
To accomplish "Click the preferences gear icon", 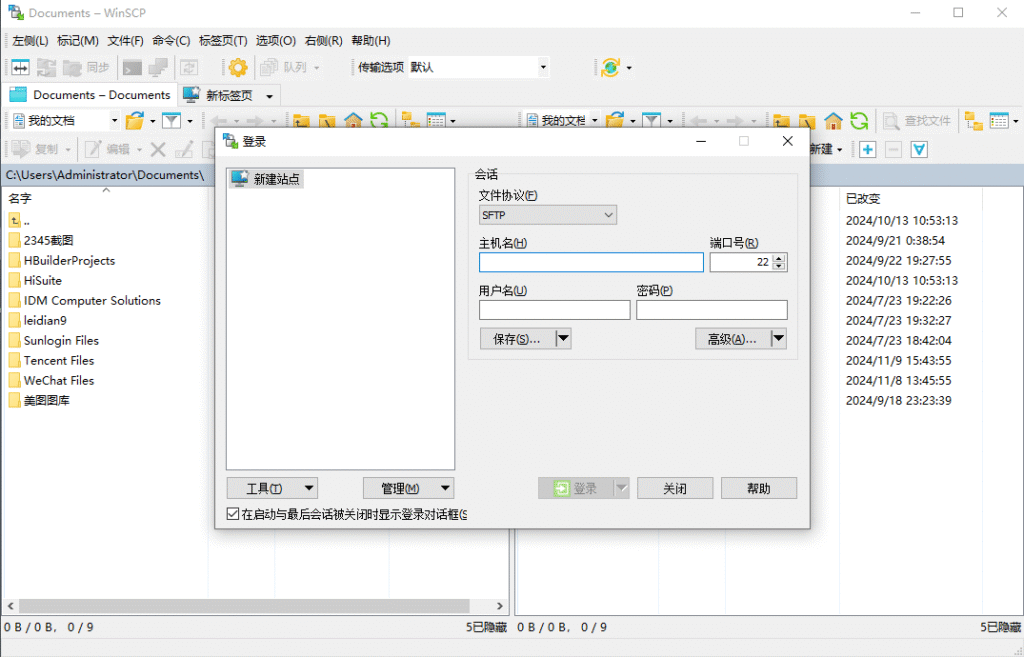I will click(236, 67).
